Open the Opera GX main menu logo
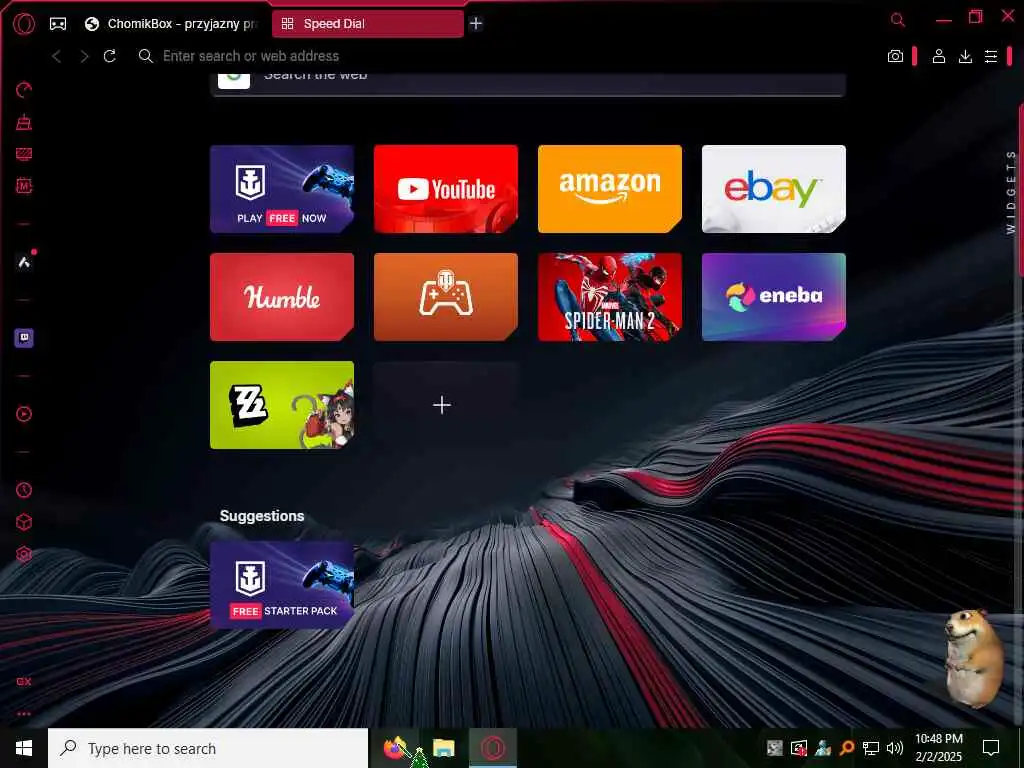Image resolution: width=1024 pixels, height=768 pixels. 24,24
